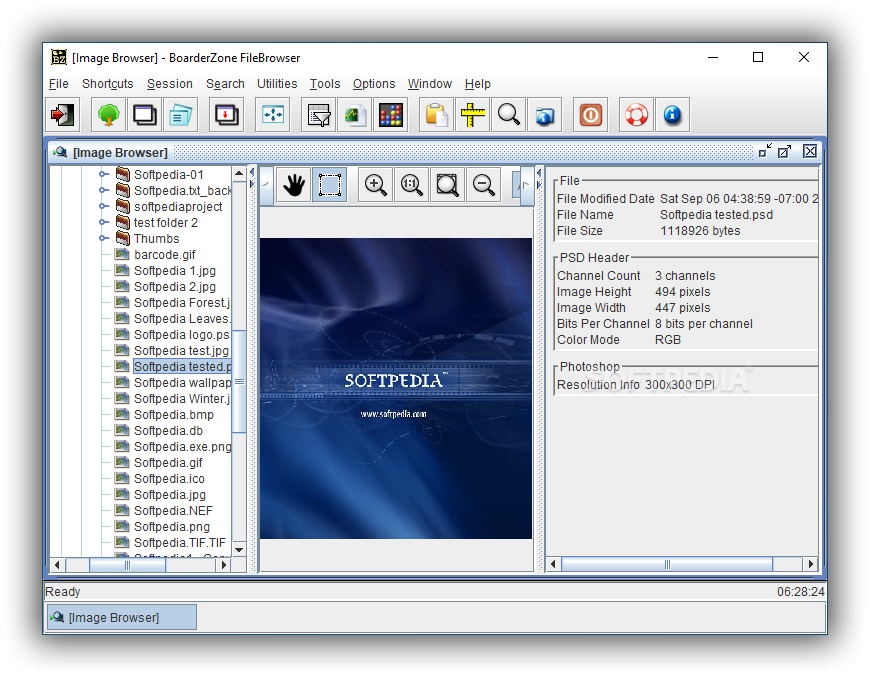Screen dimensions: 870x677
Task: Click the magnifying glass search icon
Action: (x=508, y=115)
